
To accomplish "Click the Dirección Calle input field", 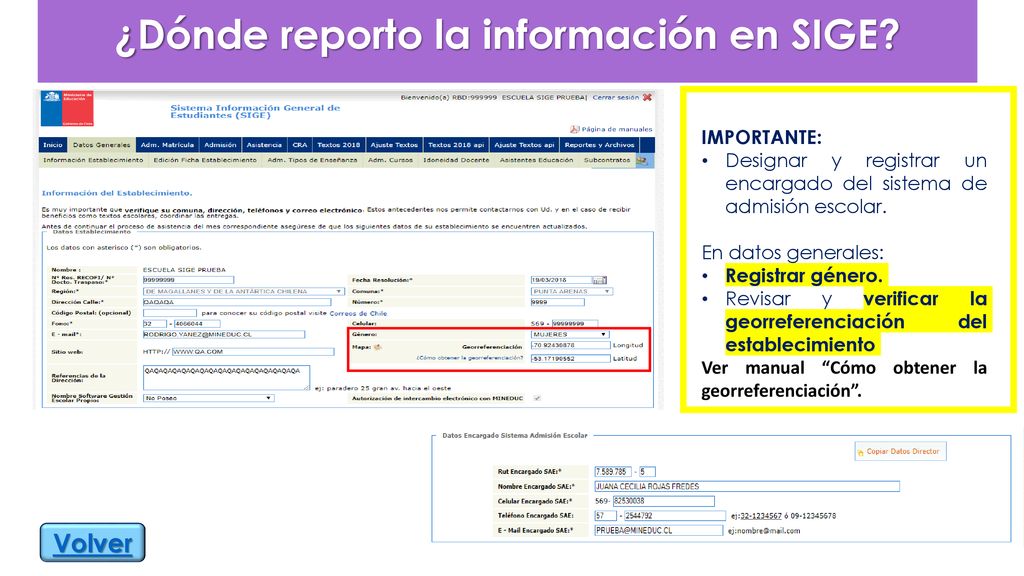I will pyautogui.click(x=237, y=302).
